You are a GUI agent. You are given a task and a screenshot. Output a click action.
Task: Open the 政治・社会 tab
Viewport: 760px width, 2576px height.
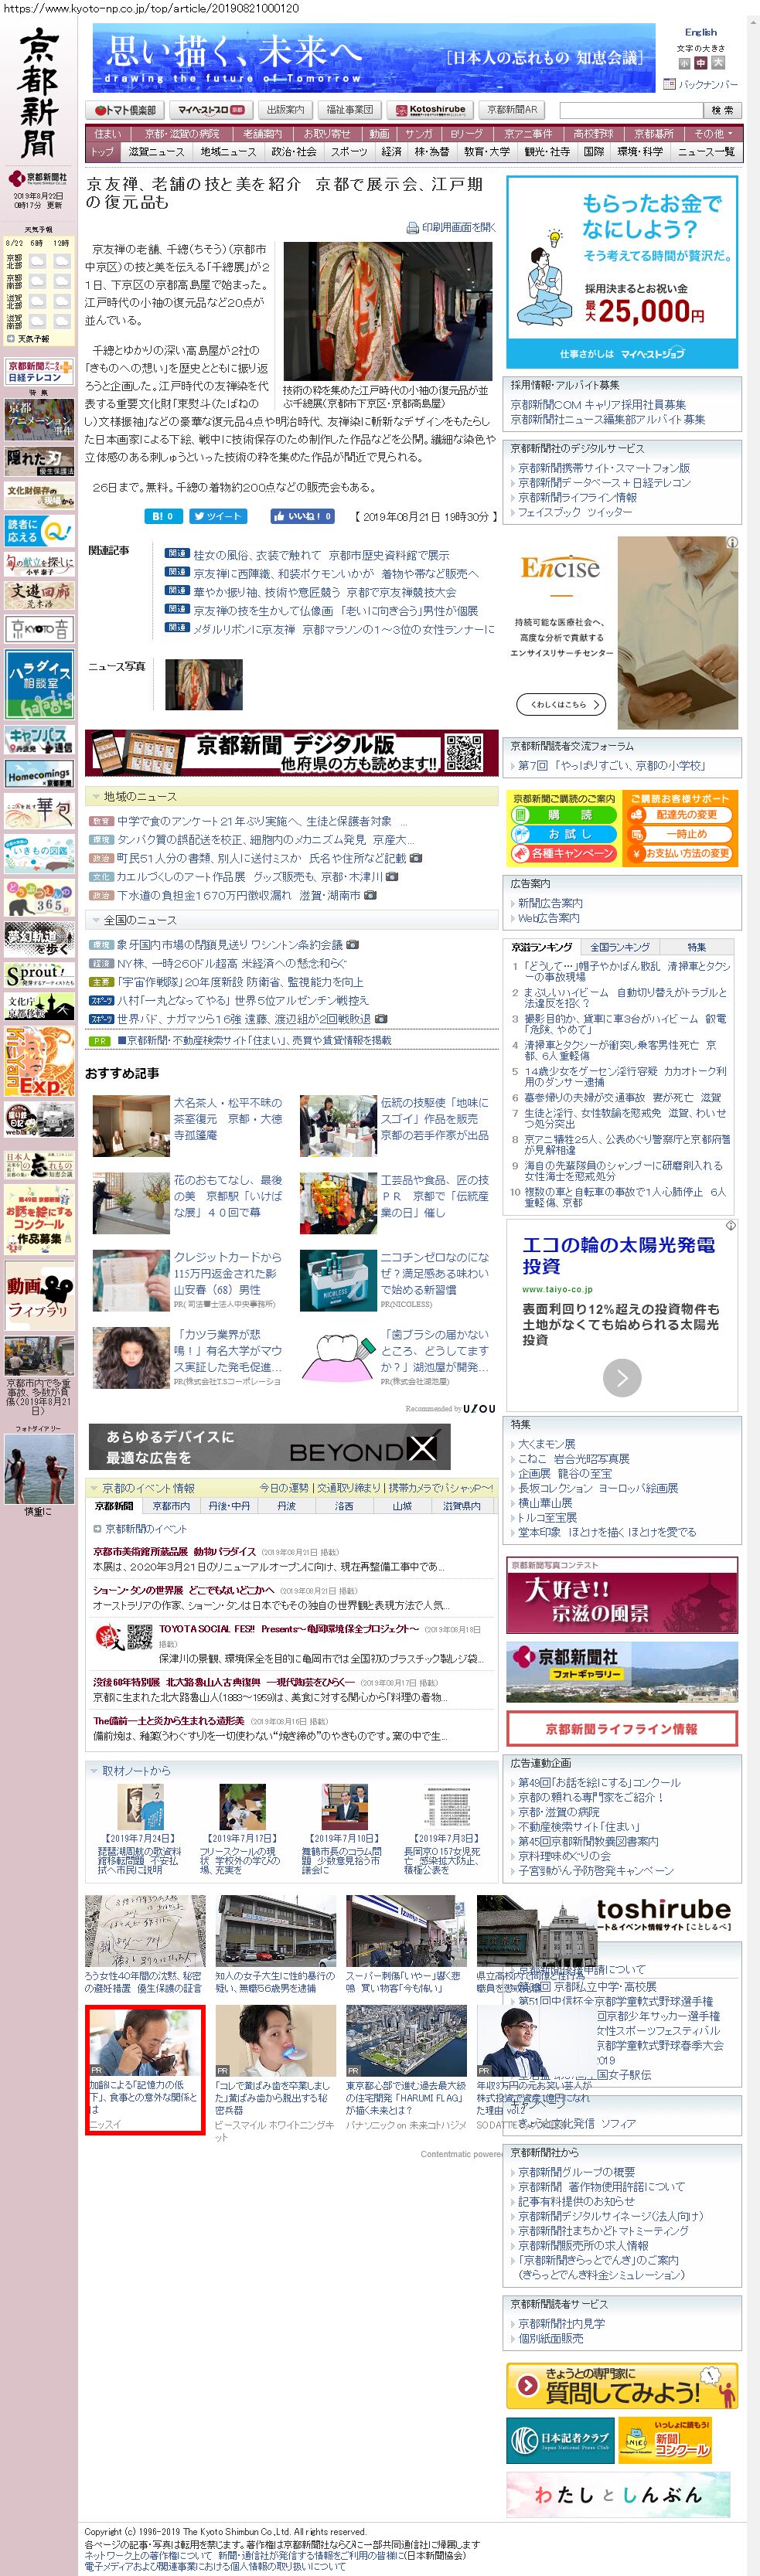coord(294,152)
